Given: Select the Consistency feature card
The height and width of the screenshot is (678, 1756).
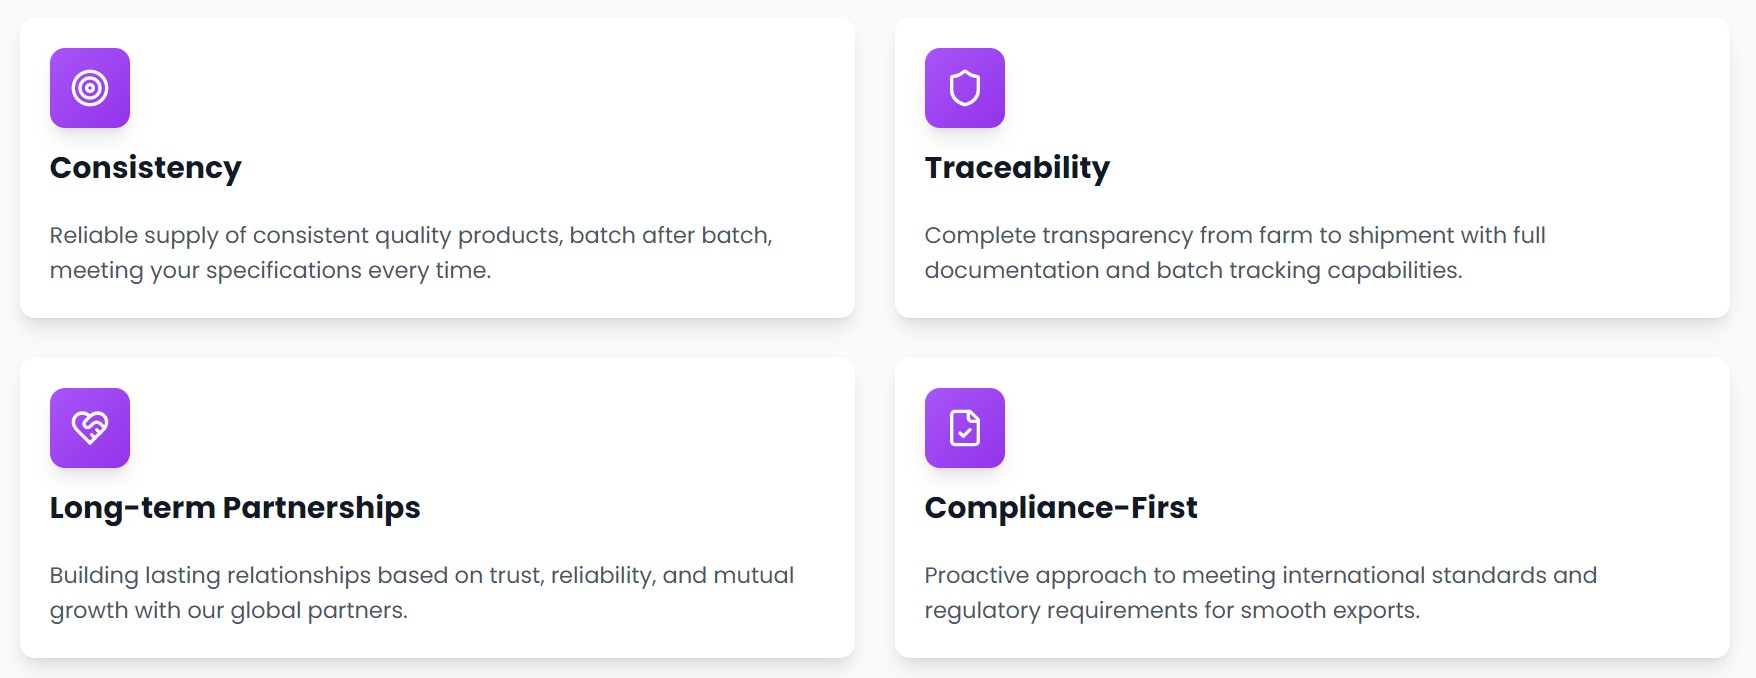Looking at the screenshot, I should tap(600, 120).
